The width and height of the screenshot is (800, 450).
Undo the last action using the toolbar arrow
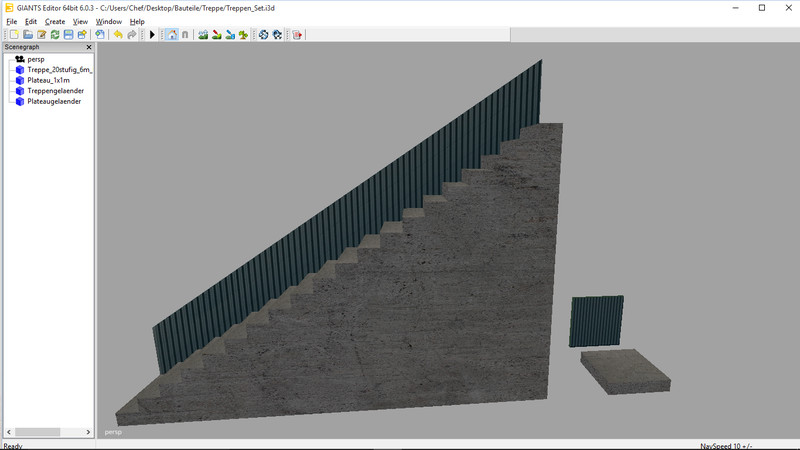coord(118,35)
